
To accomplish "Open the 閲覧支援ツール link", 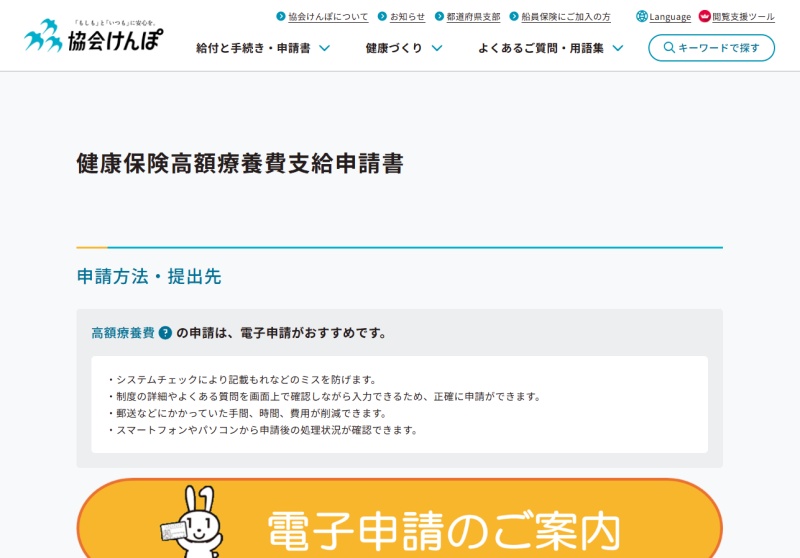I will (743, 17).
